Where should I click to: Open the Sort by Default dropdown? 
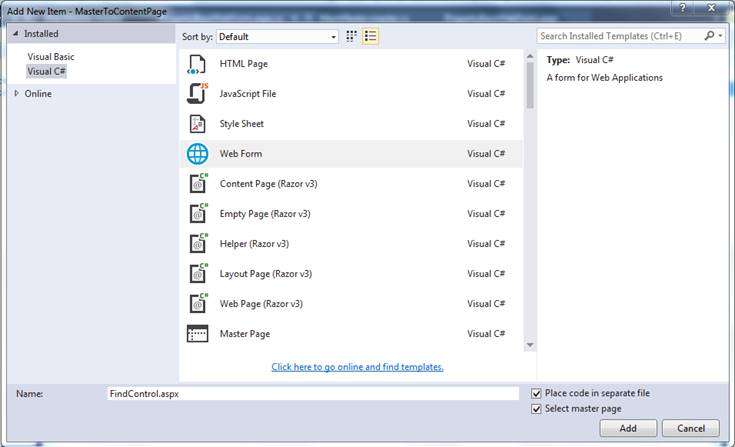click(277, 37)
